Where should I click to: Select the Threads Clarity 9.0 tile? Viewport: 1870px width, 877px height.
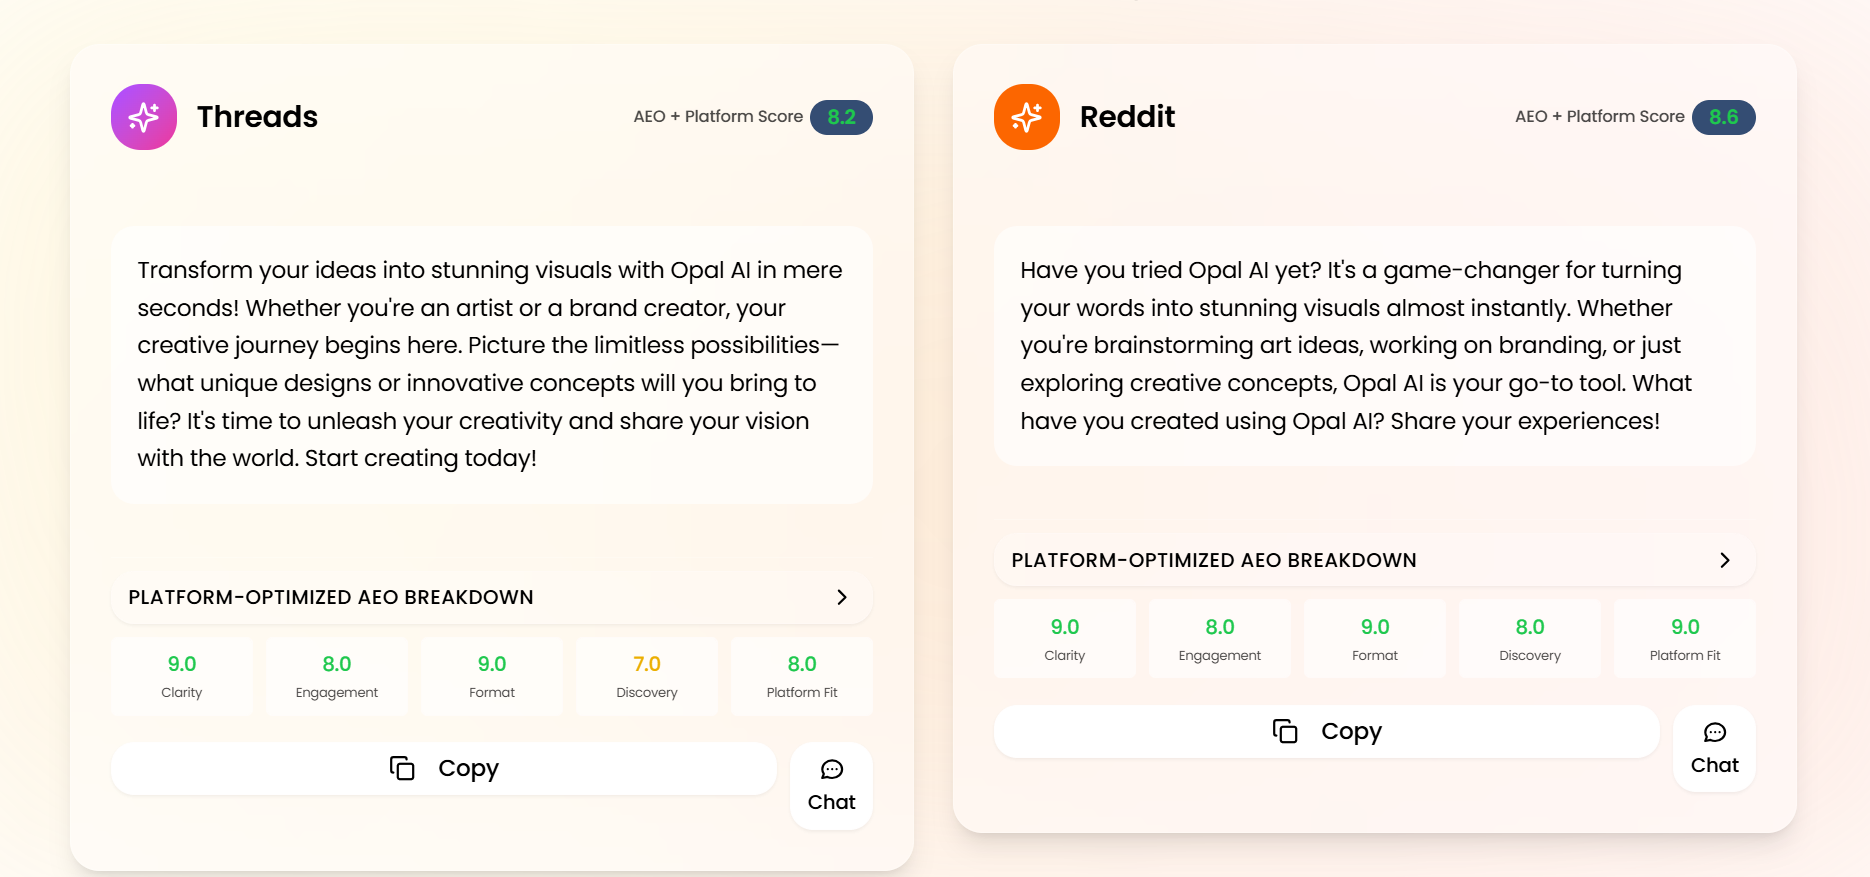tap(182, 676)
